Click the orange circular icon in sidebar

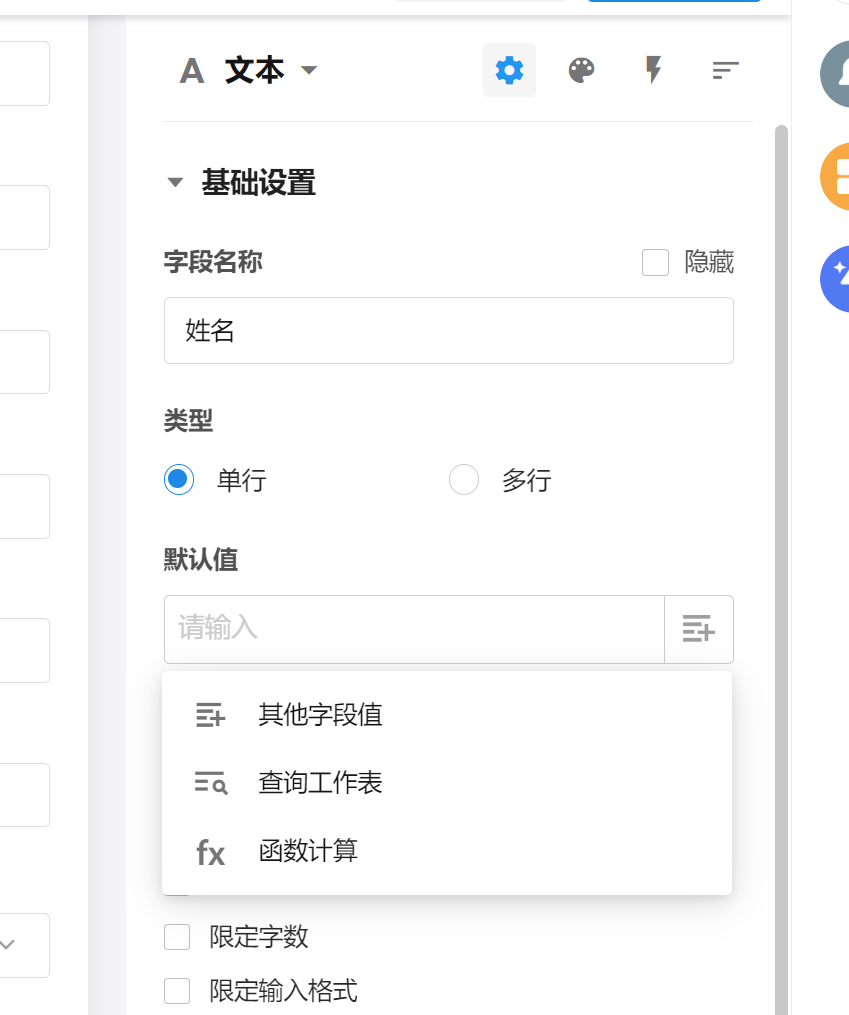coord(836,176)
